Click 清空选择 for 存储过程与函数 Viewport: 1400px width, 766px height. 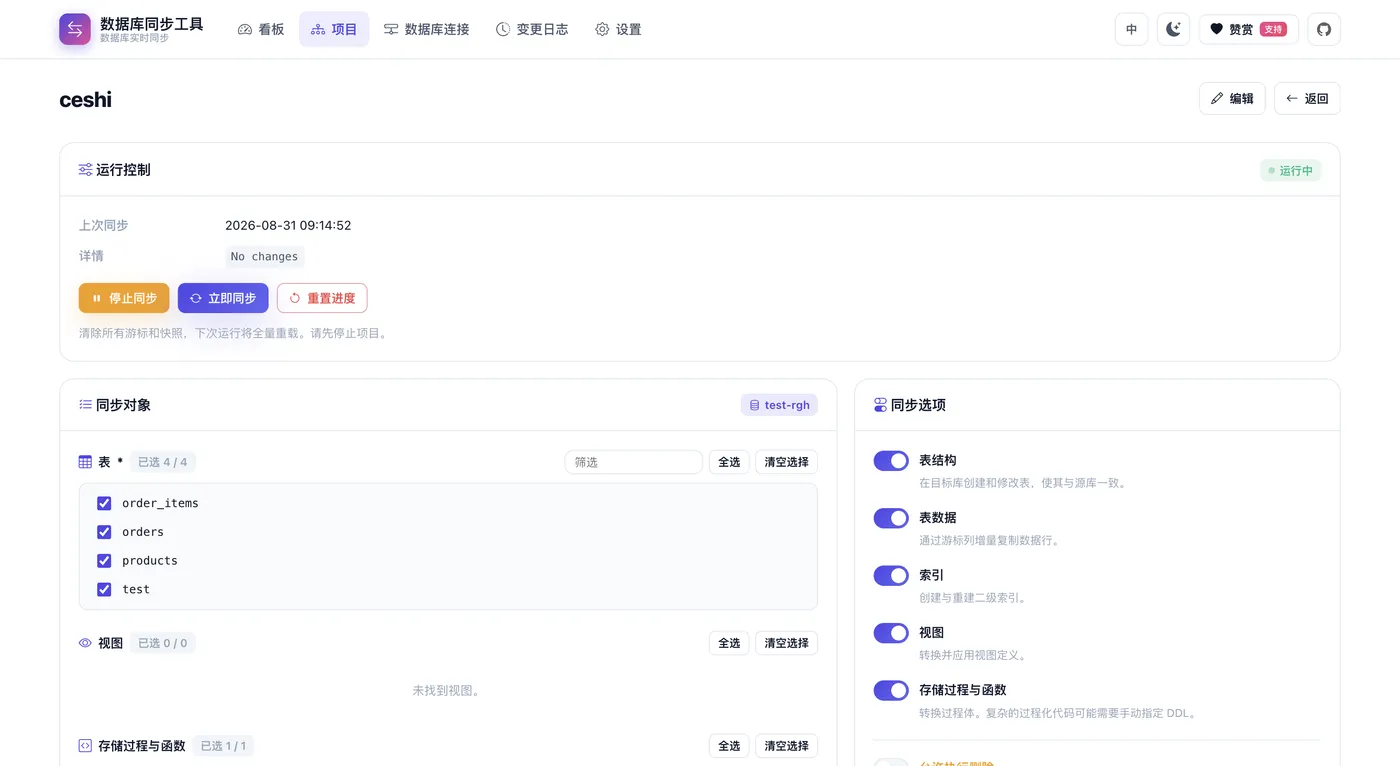click(x=786, y=746)
